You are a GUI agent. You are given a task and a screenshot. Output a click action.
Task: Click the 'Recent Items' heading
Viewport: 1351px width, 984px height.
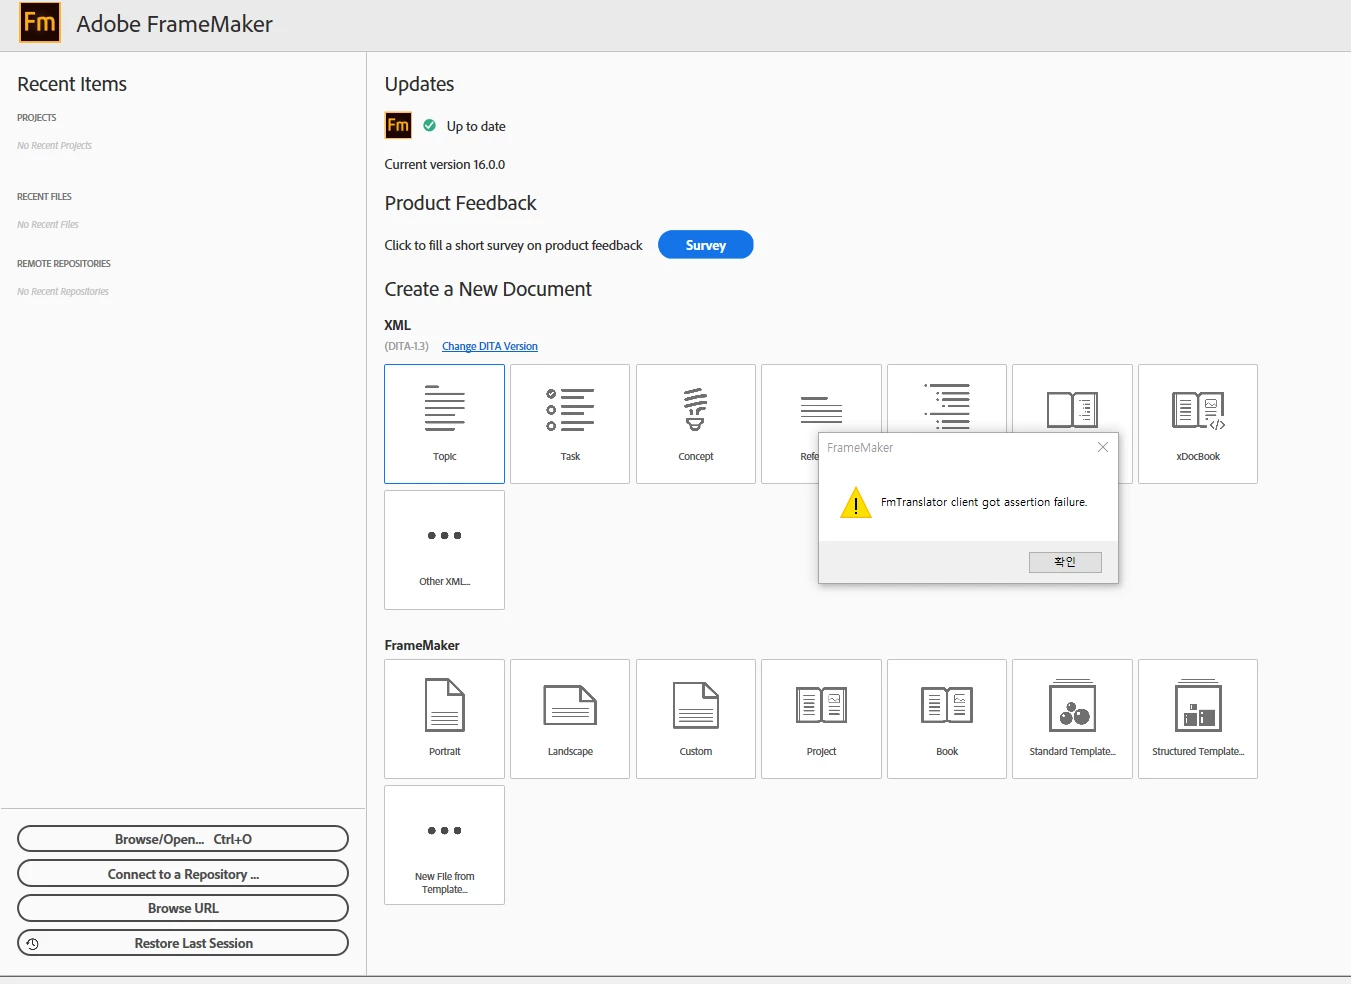pyautogui.click(x=72, y=84)
